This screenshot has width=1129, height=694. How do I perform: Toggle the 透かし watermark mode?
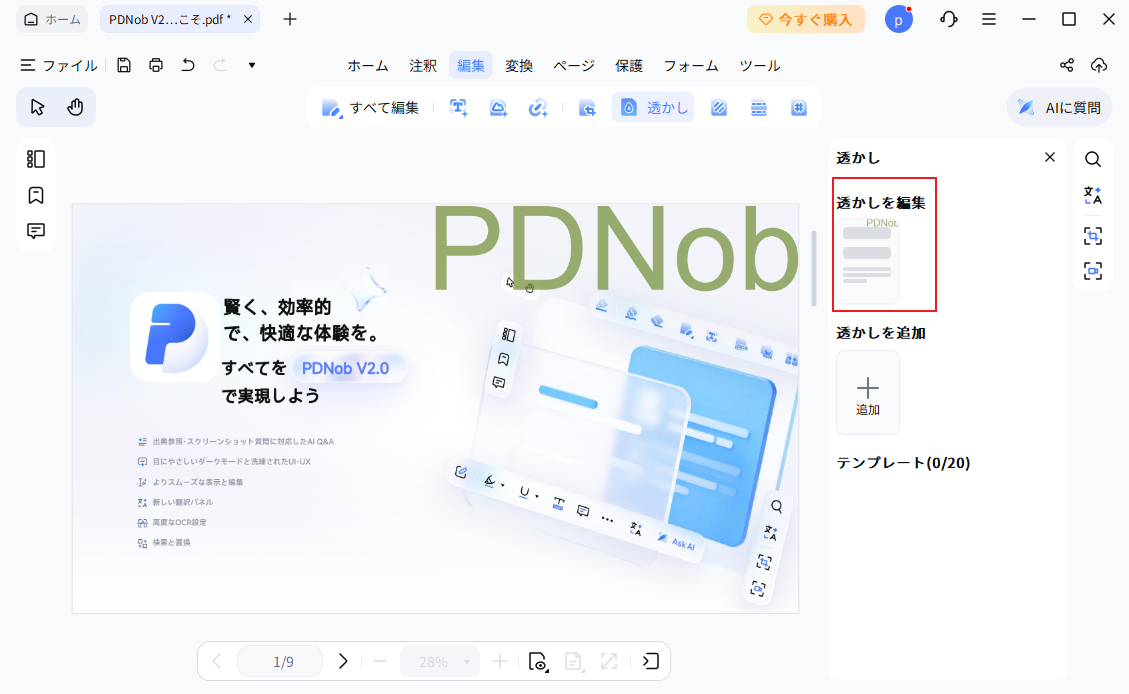pyautogui.click(x=652, y=107)
